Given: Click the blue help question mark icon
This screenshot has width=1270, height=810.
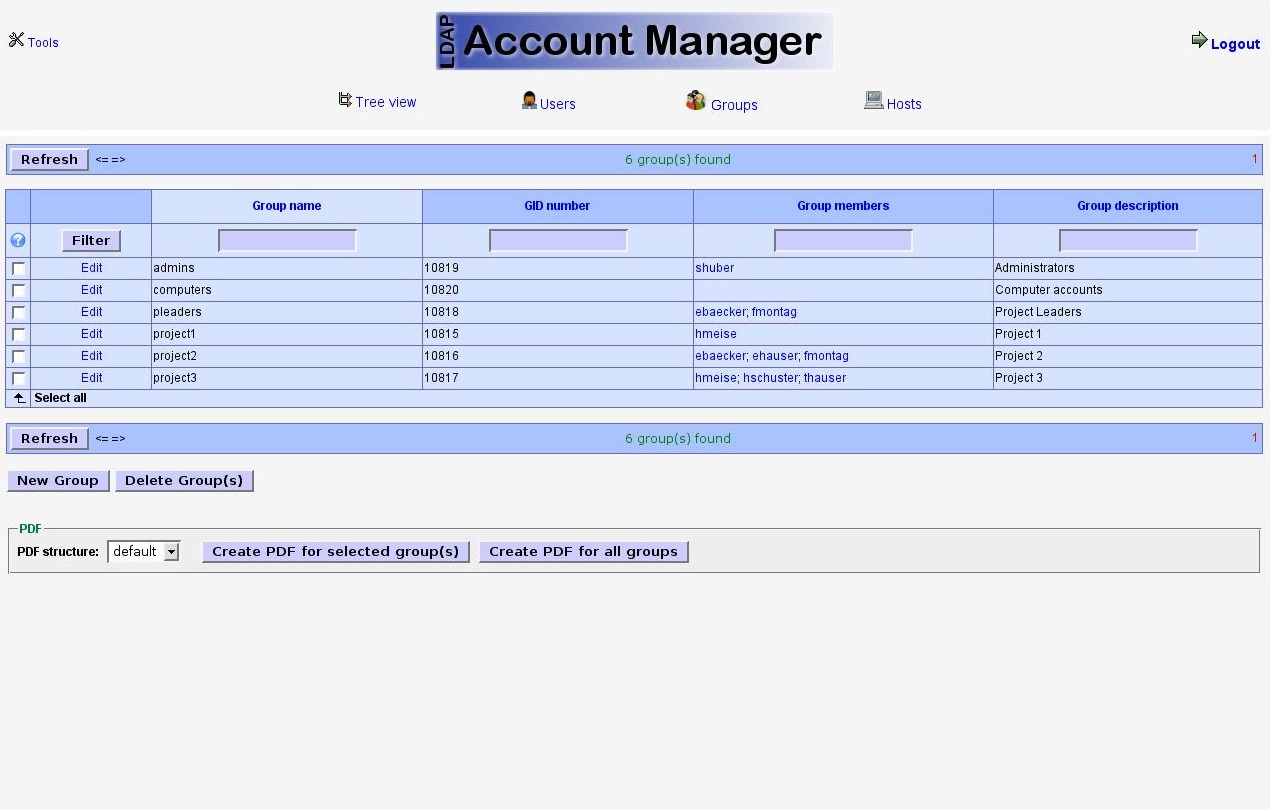Looking at the screenshot, I should pos(18,240).
